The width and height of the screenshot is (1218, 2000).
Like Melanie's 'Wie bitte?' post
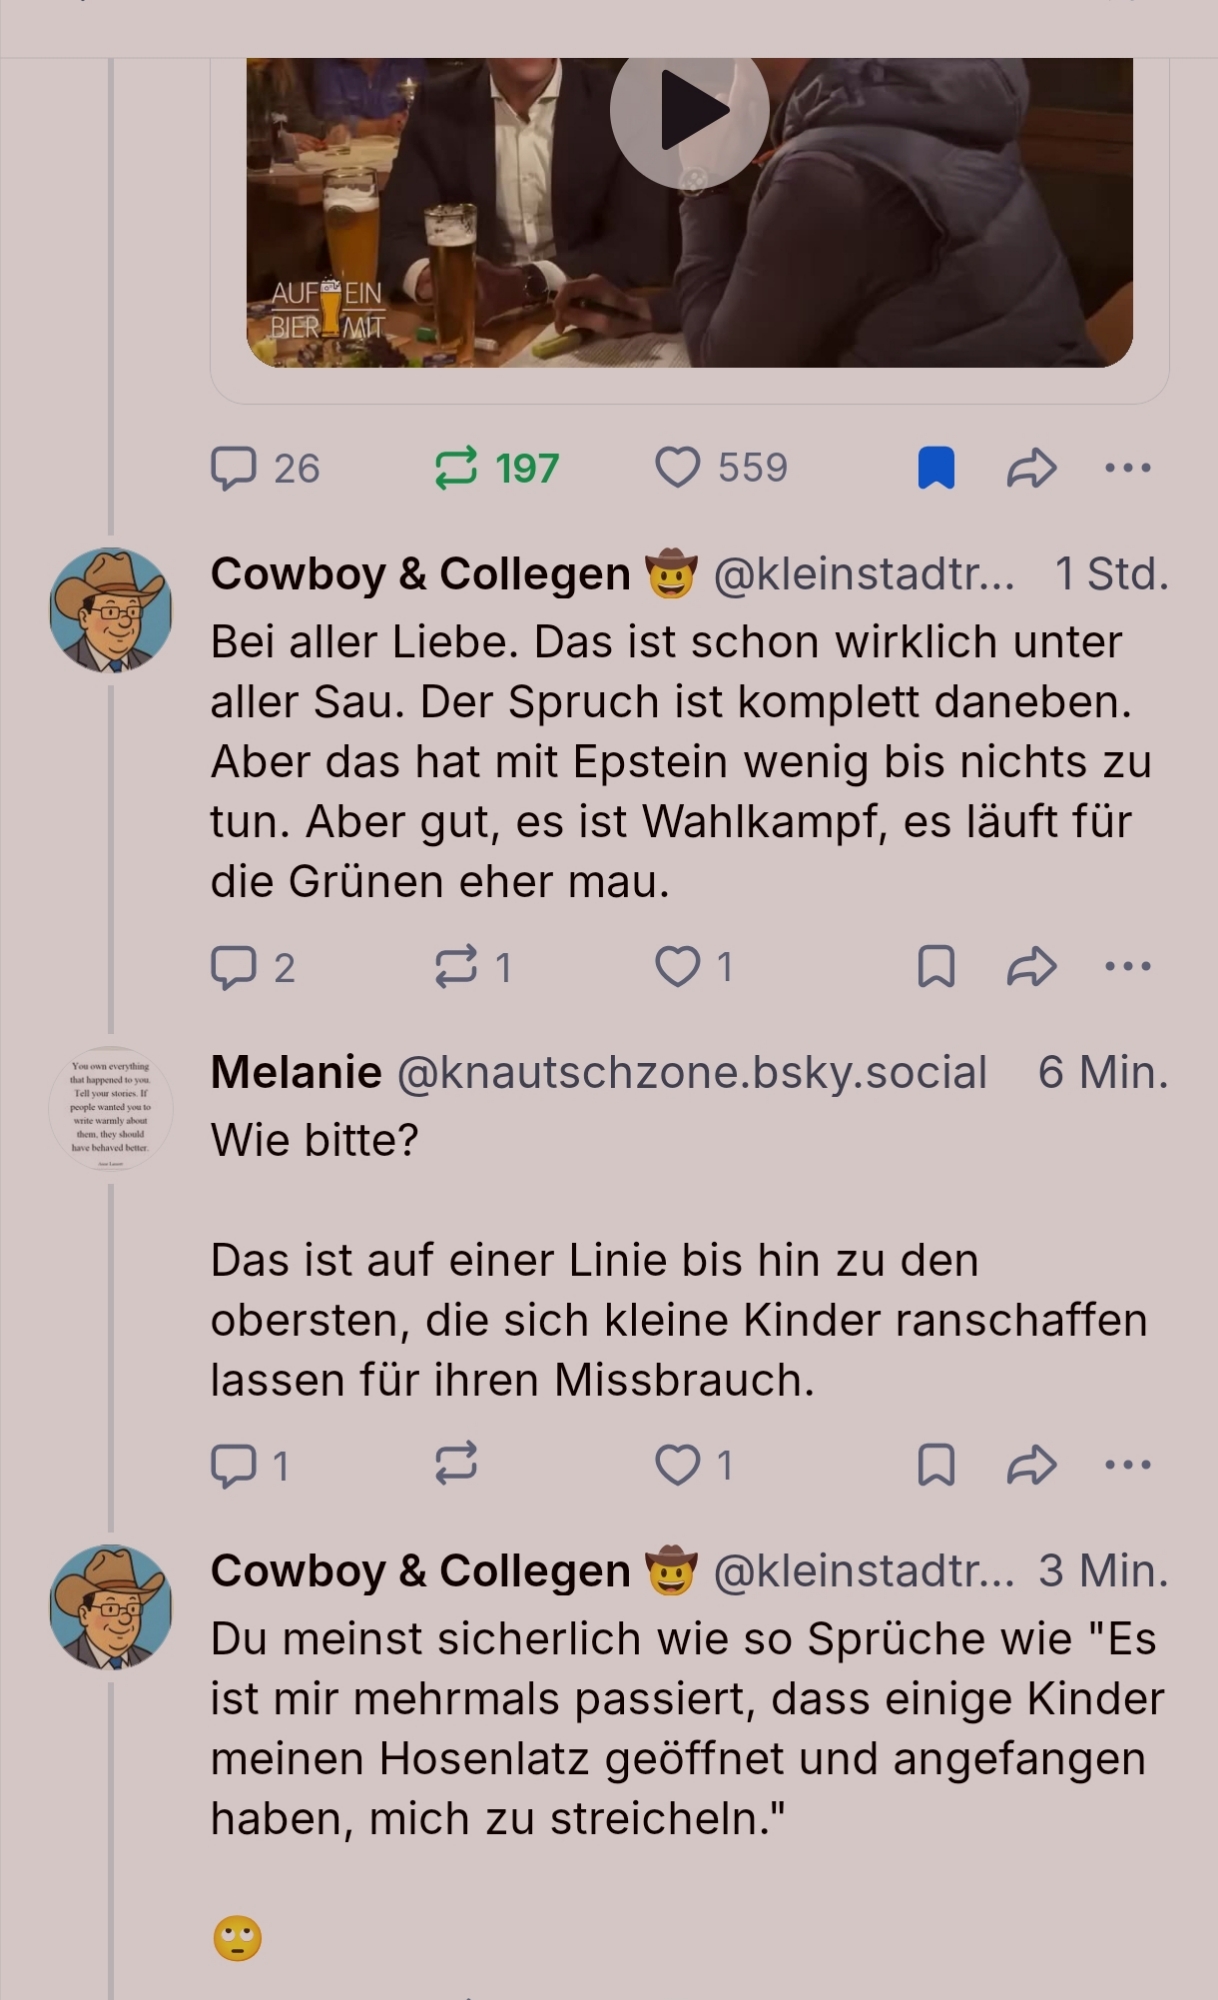click(677, 1465)
